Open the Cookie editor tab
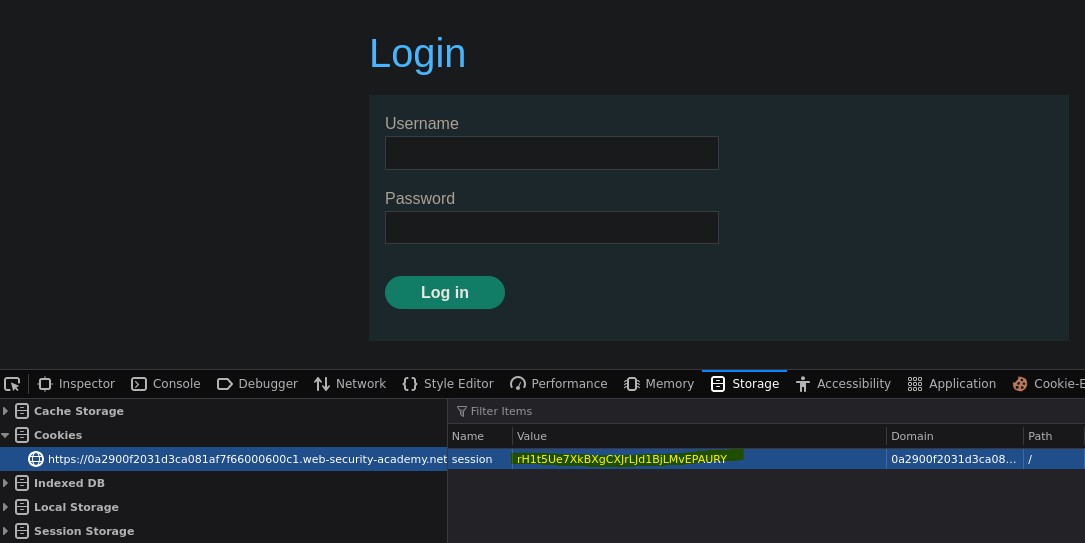Screen dimensions: 1085x543 click(1046, 384)
